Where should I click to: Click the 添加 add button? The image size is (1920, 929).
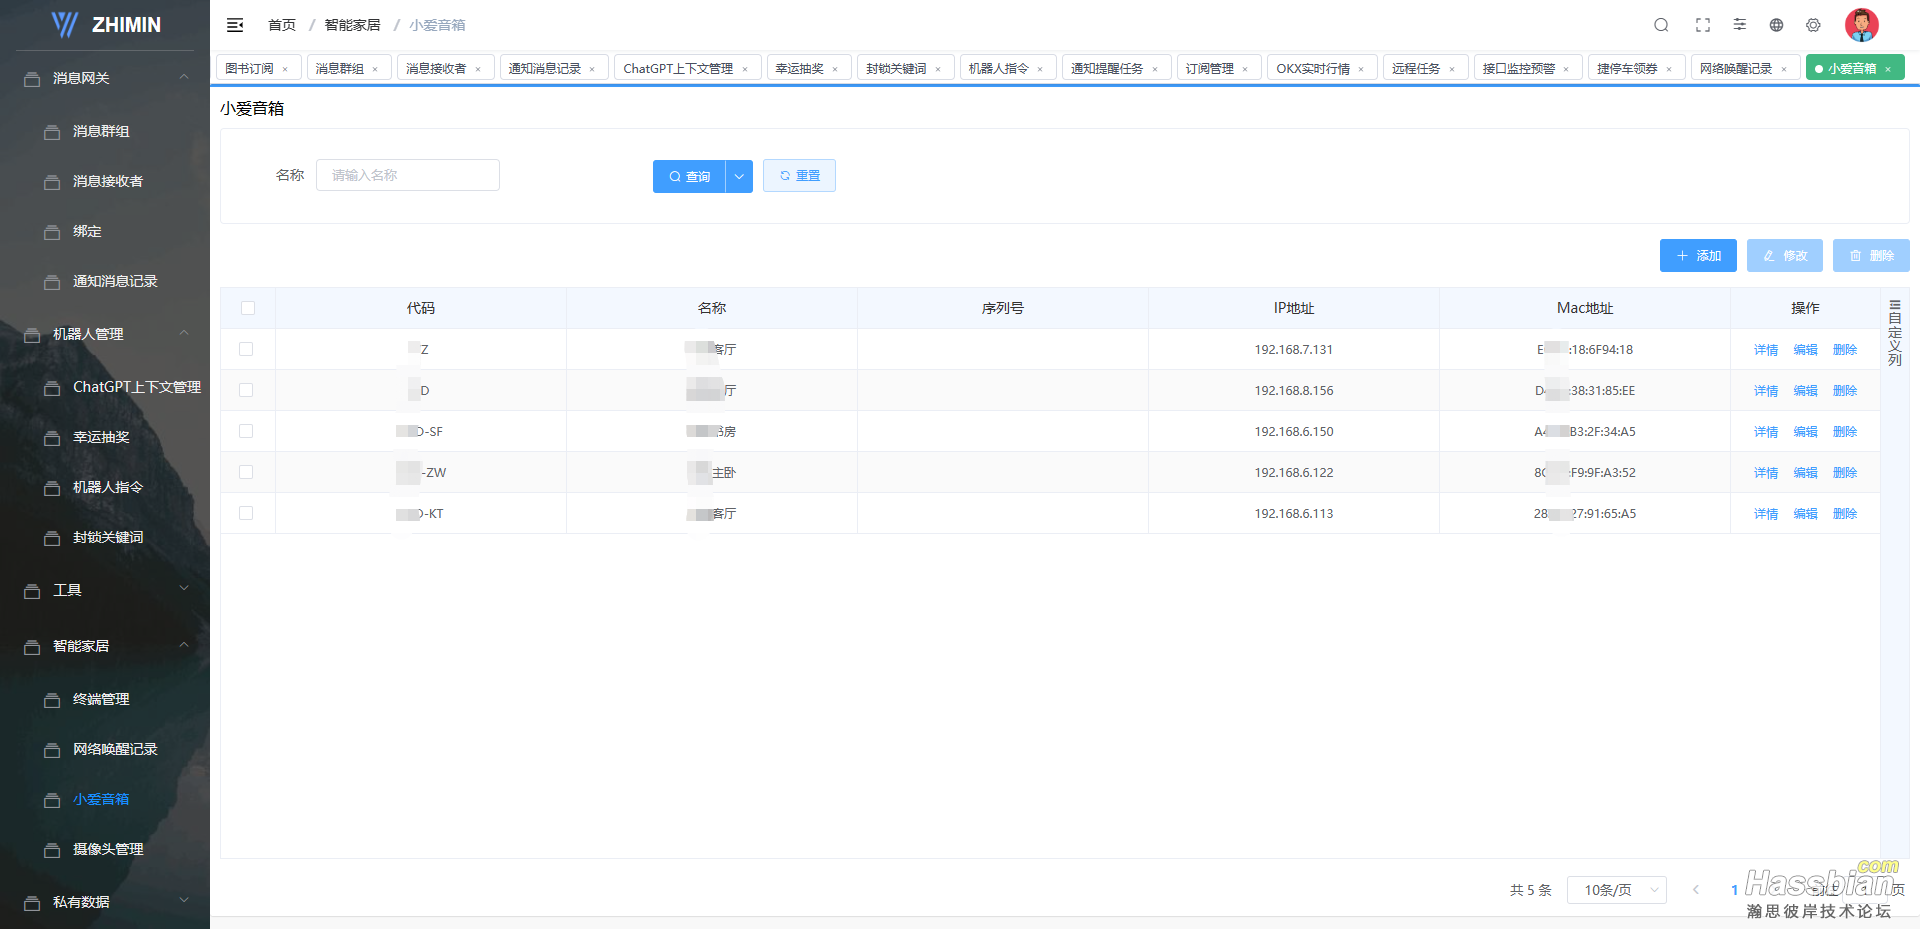tap(1698, 256)
